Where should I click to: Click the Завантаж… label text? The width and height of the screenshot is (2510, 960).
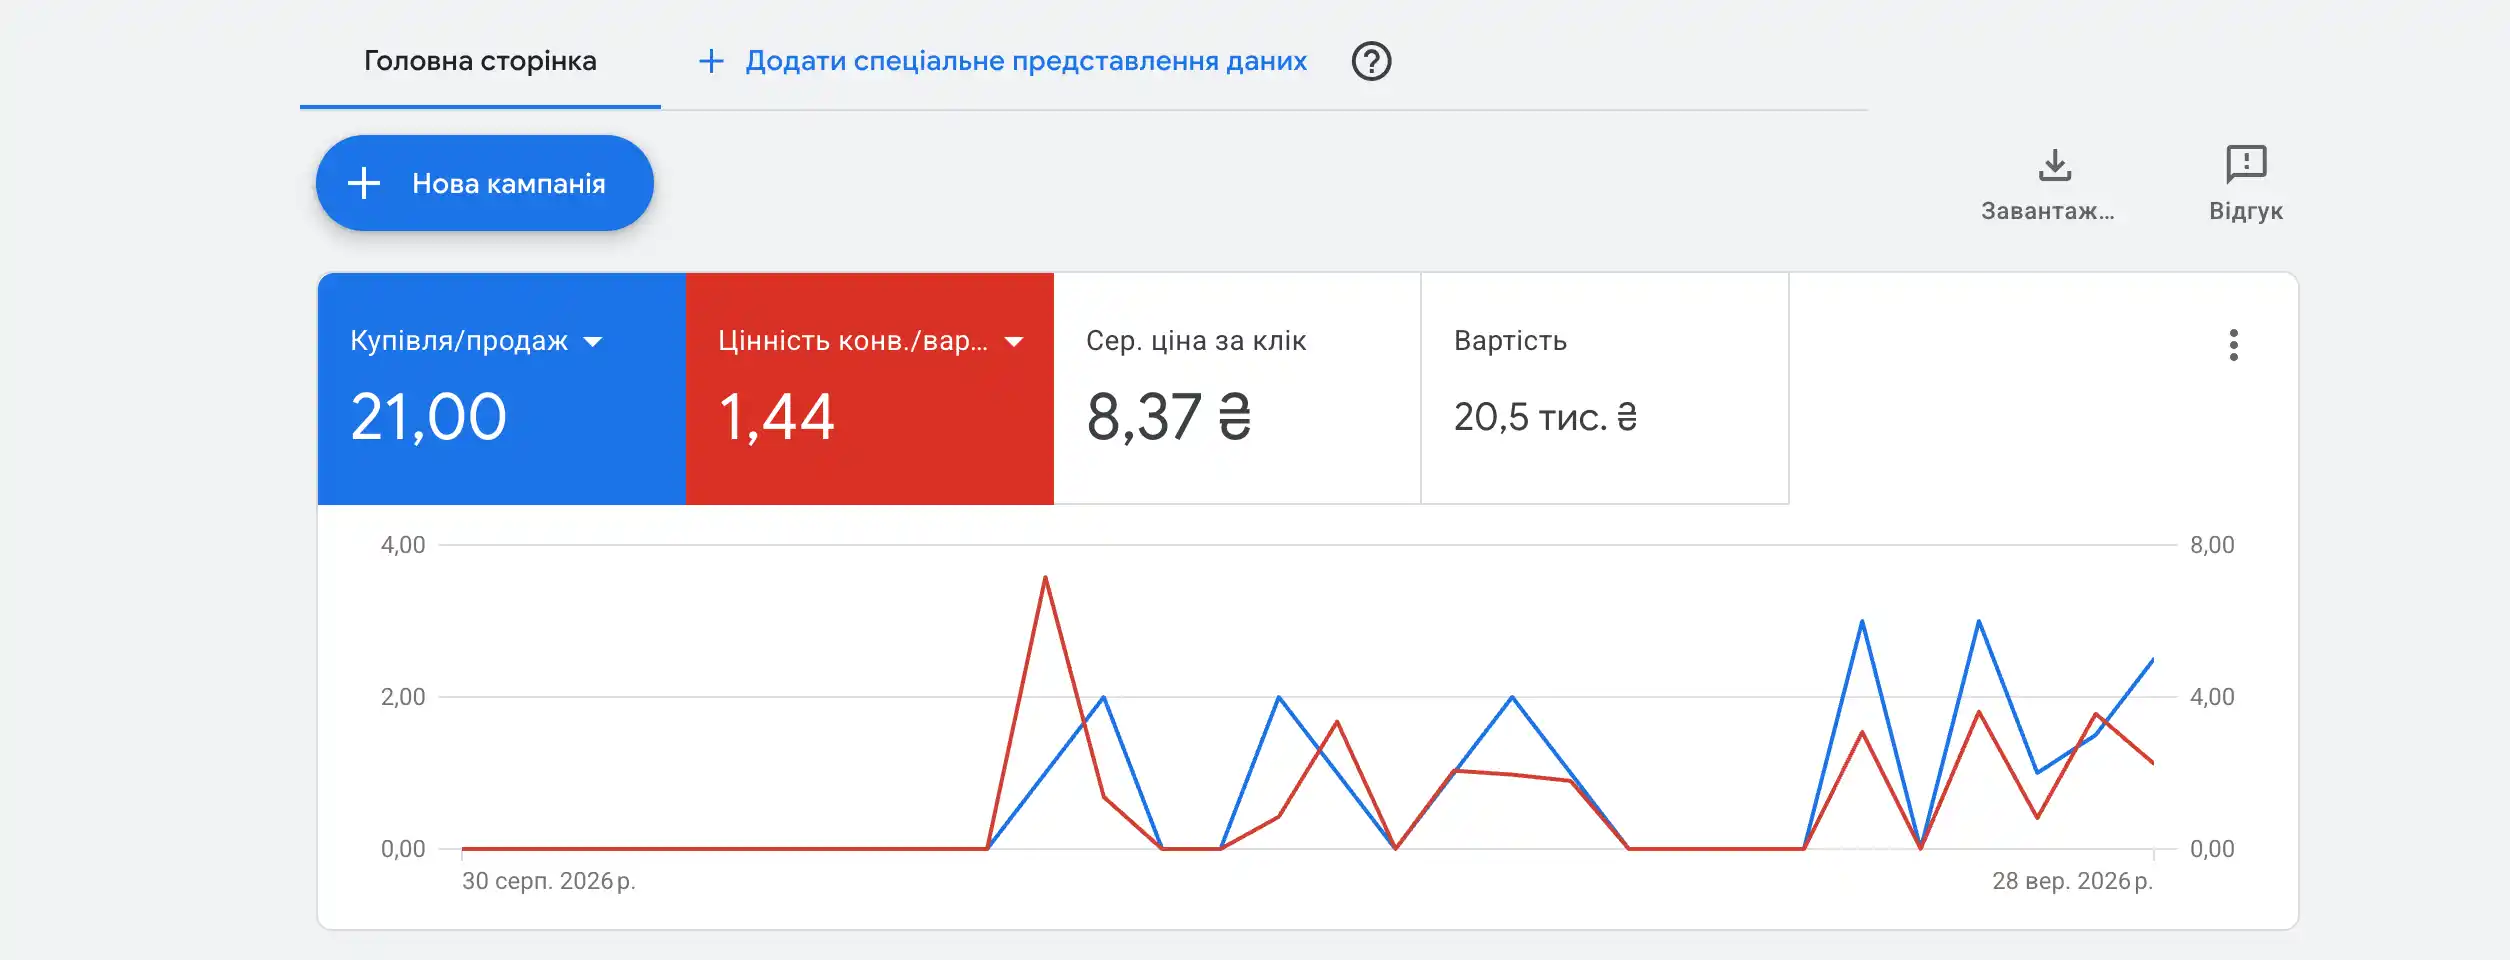click(2048, 211)
